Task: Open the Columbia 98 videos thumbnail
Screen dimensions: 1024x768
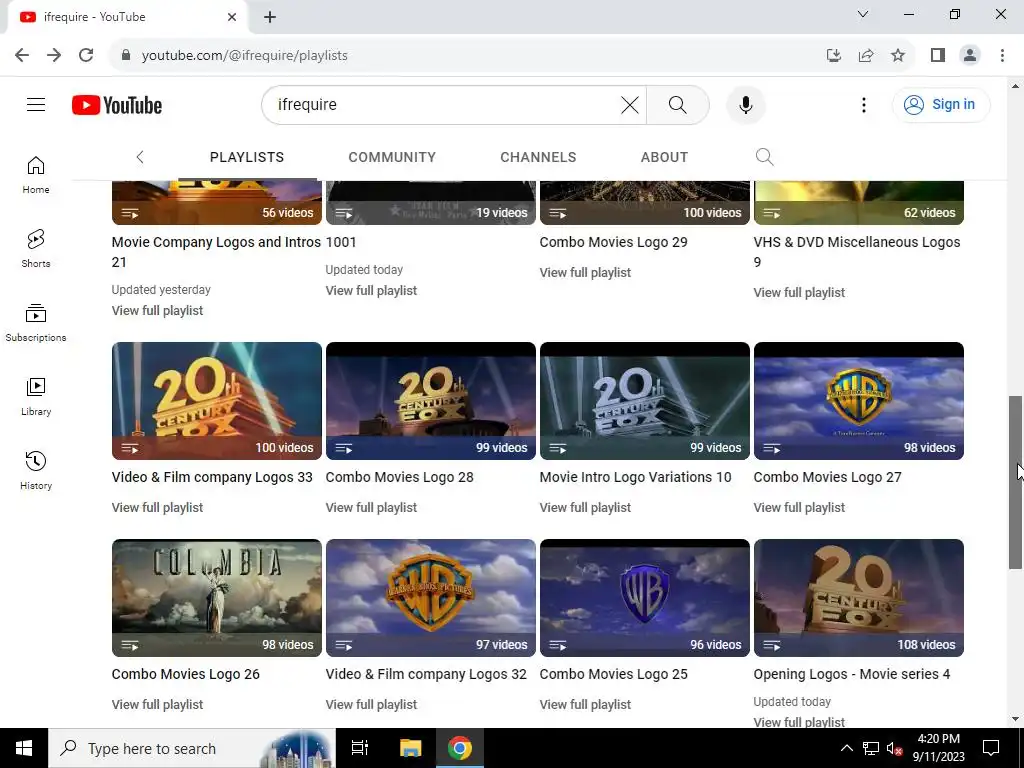Action: pos(217,598)
